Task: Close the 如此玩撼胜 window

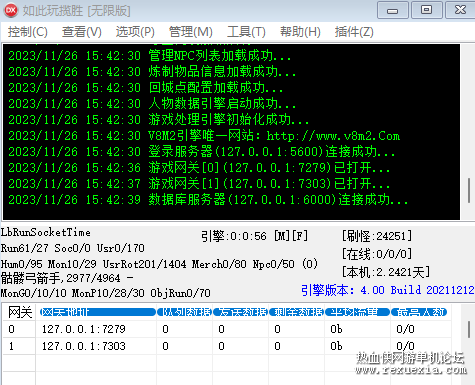Action: (x=461, y=10)
